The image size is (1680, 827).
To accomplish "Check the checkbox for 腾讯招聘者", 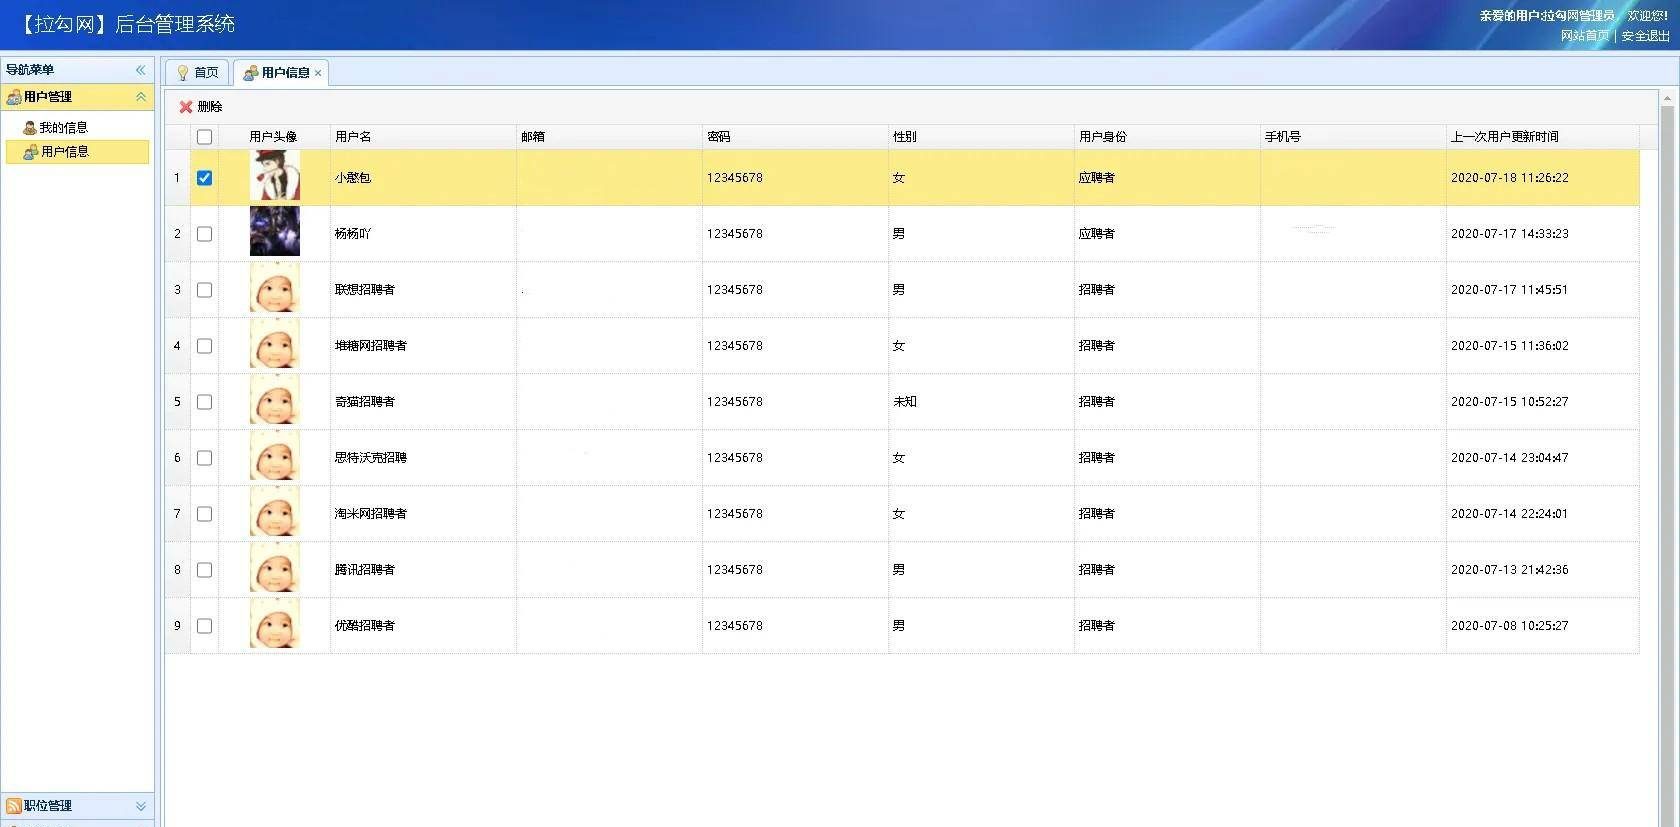I will [x=205, y=570].
